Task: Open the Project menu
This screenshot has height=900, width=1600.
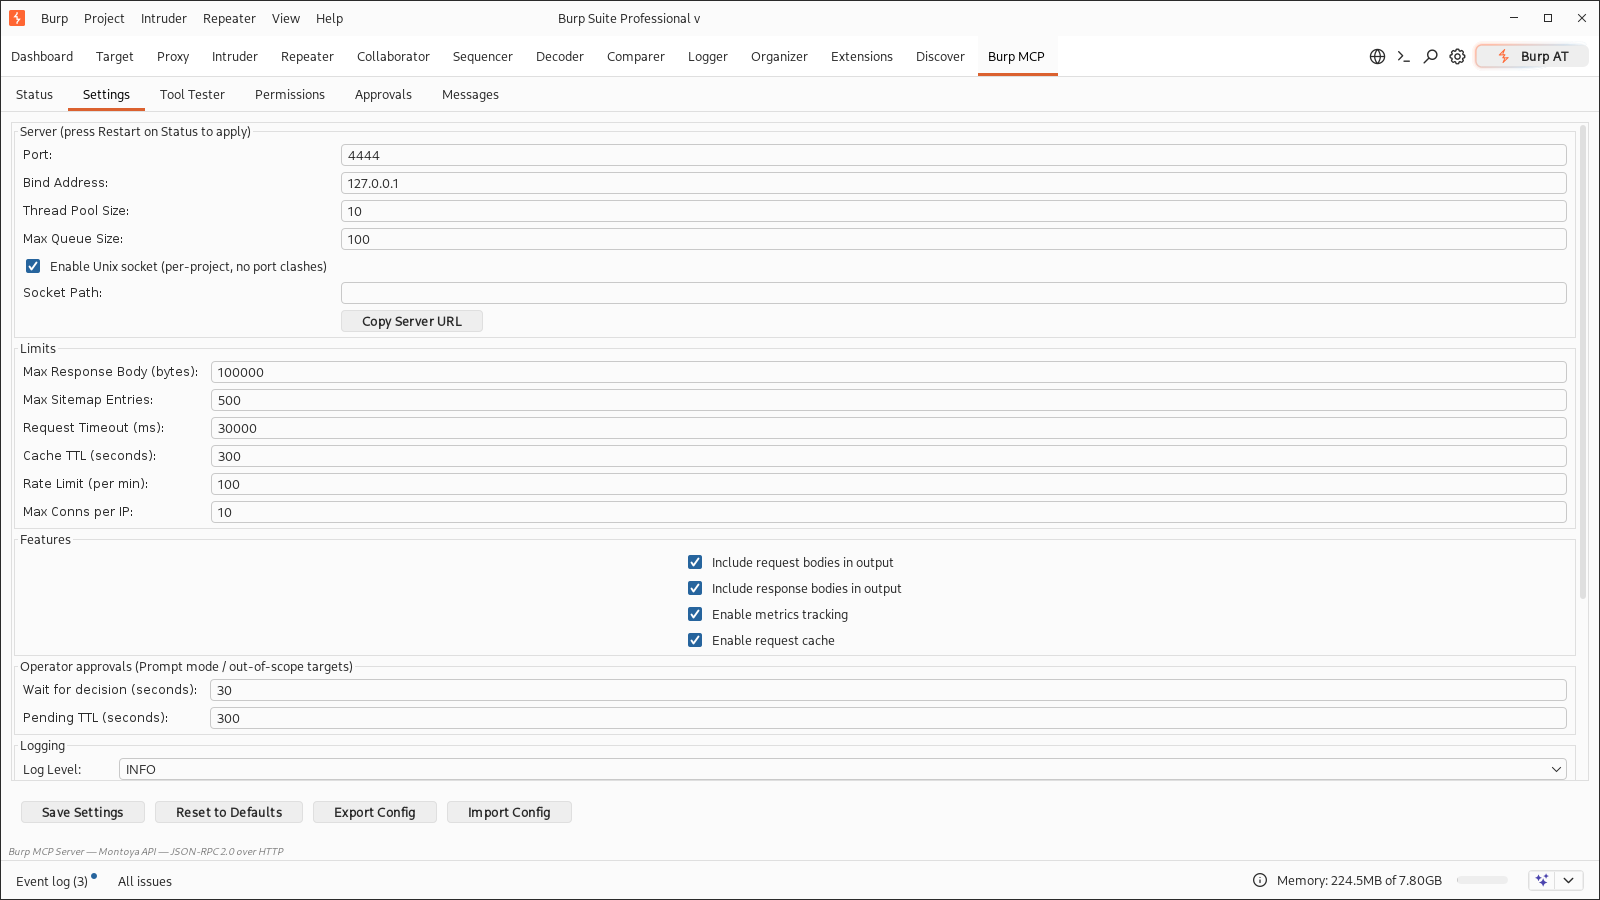Action: click(x=104, y=18)
